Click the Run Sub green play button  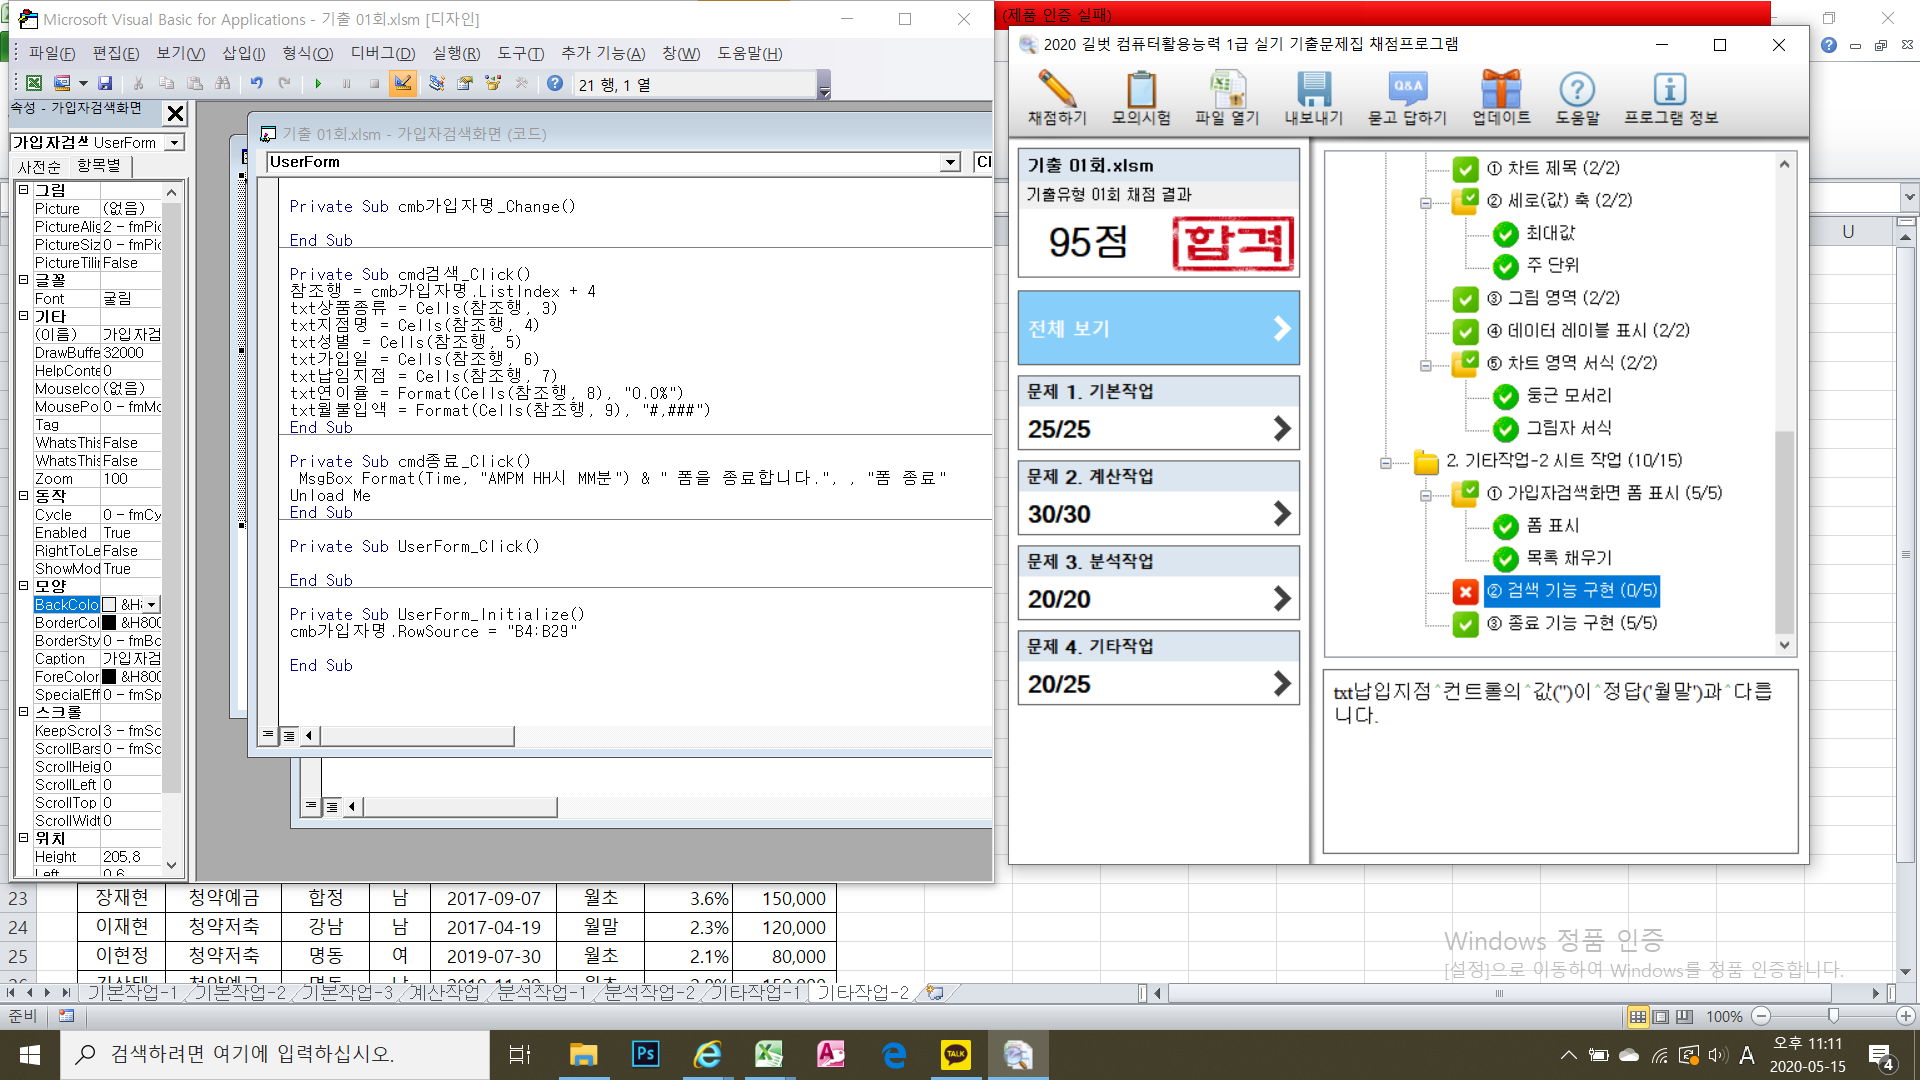click(318, 84)
